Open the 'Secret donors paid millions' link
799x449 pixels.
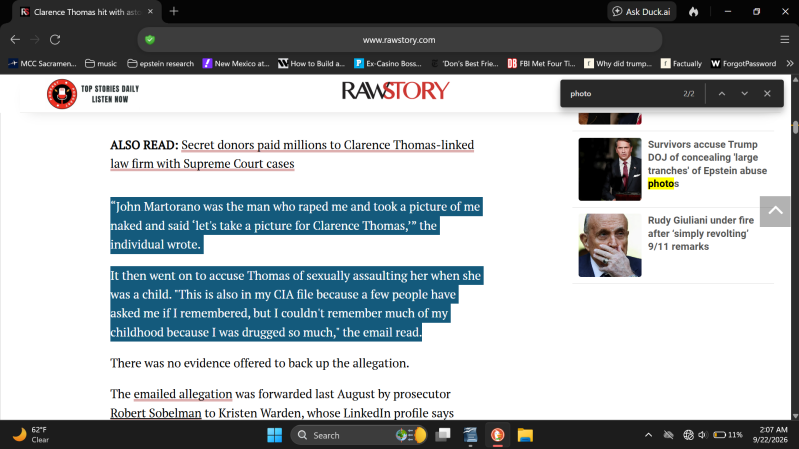(292, 154)
